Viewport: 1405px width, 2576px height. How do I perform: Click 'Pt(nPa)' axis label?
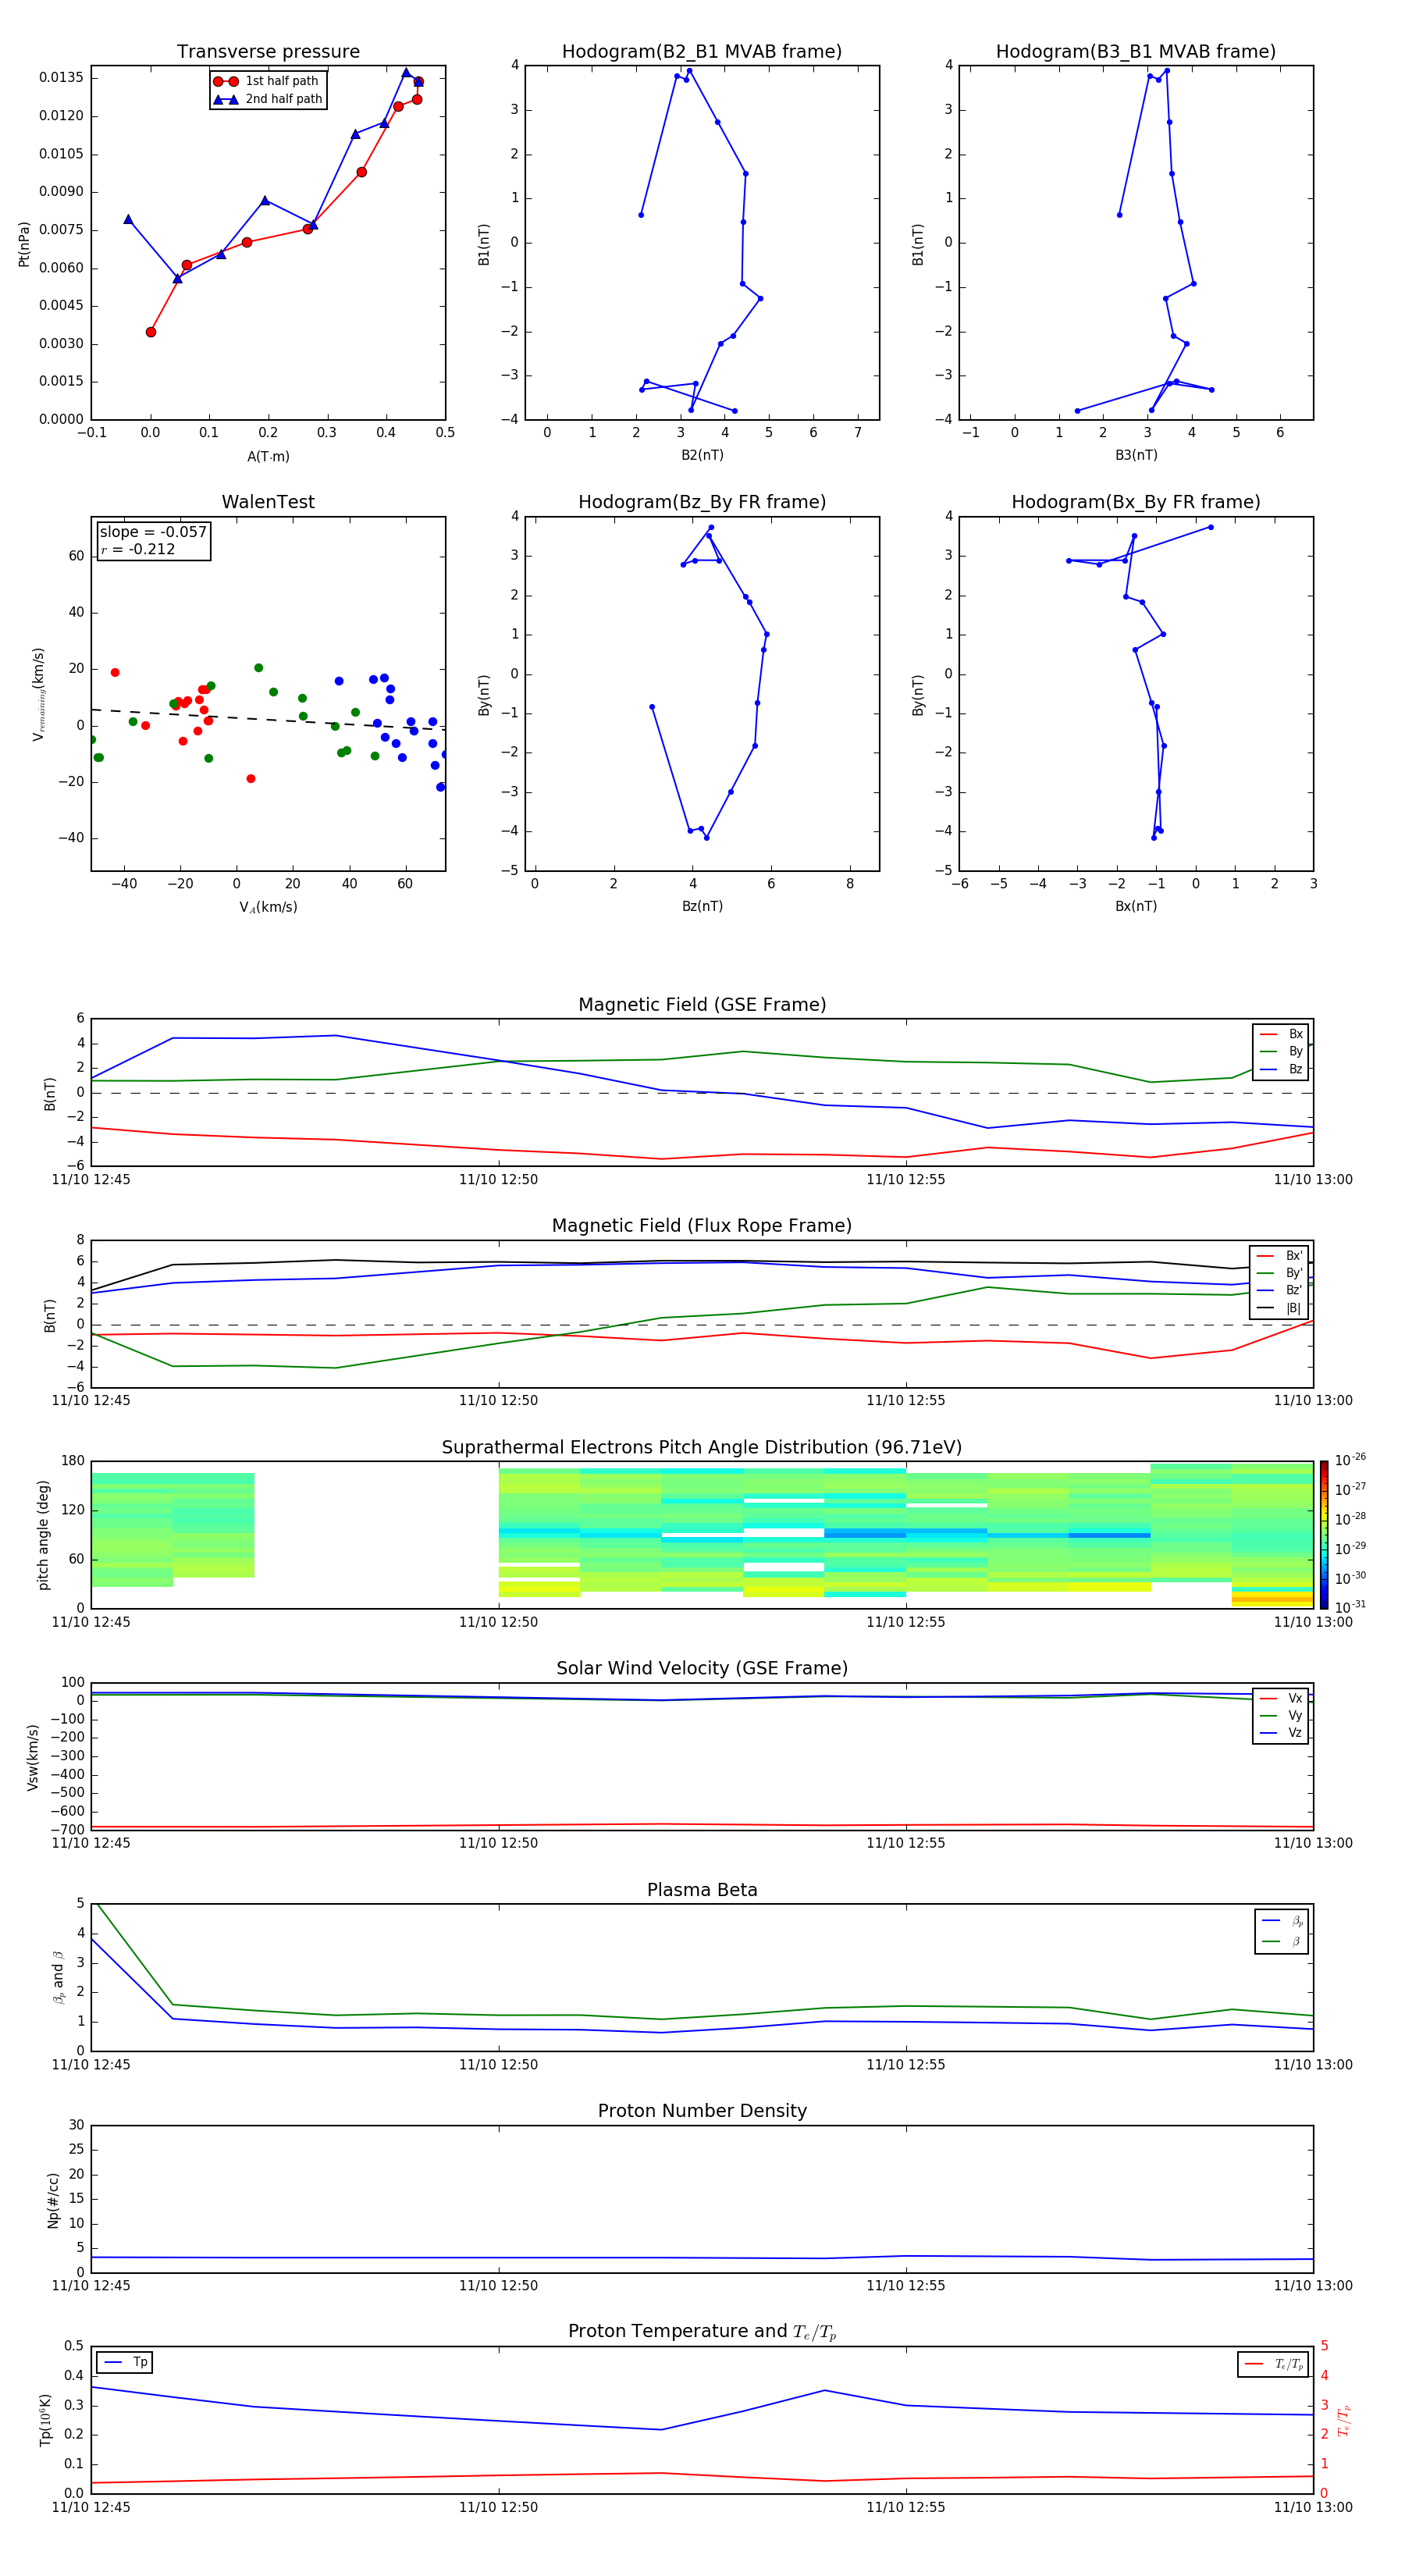coord(24,243)
